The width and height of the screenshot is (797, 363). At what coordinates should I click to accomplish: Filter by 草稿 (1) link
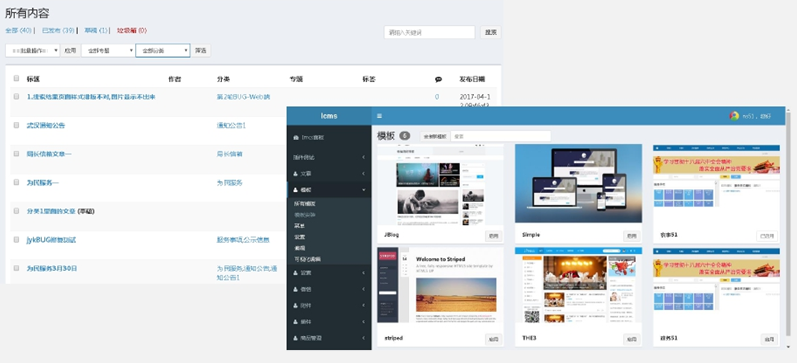click(x=96, y=31)
